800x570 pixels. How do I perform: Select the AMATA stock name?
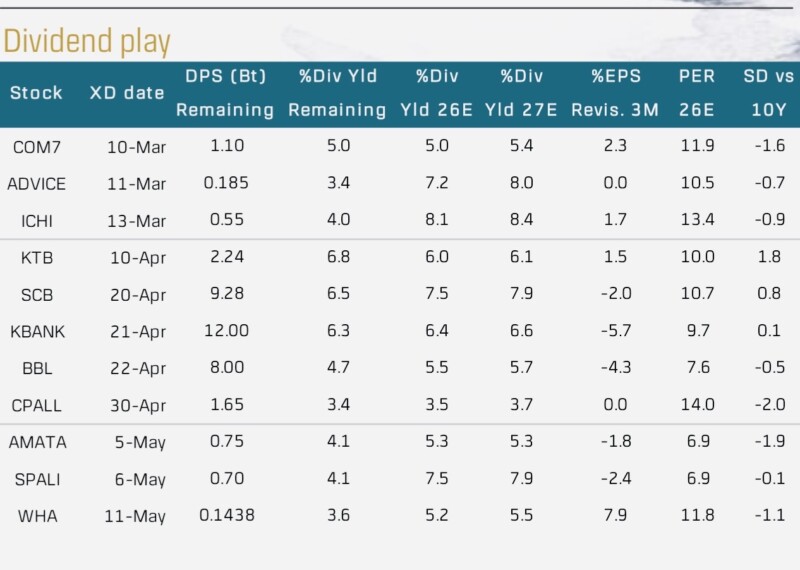pyautogui.click(x=35, y=442)
